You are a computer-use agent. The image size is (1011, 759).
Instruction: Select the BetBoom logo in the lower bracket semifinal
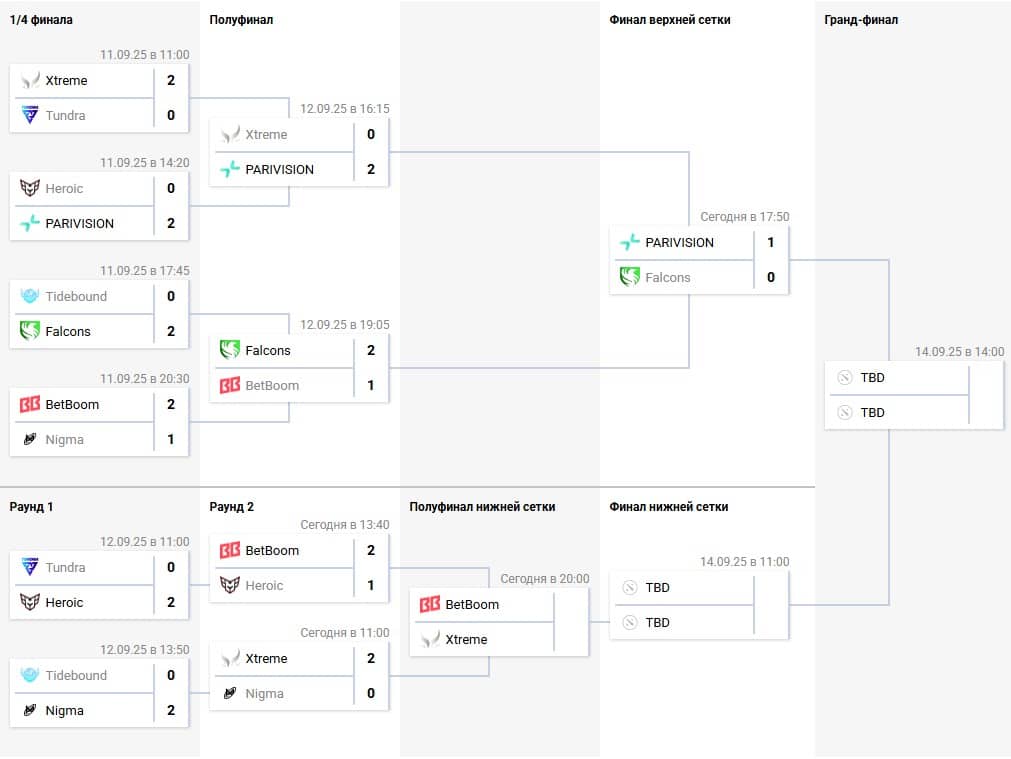430,604
